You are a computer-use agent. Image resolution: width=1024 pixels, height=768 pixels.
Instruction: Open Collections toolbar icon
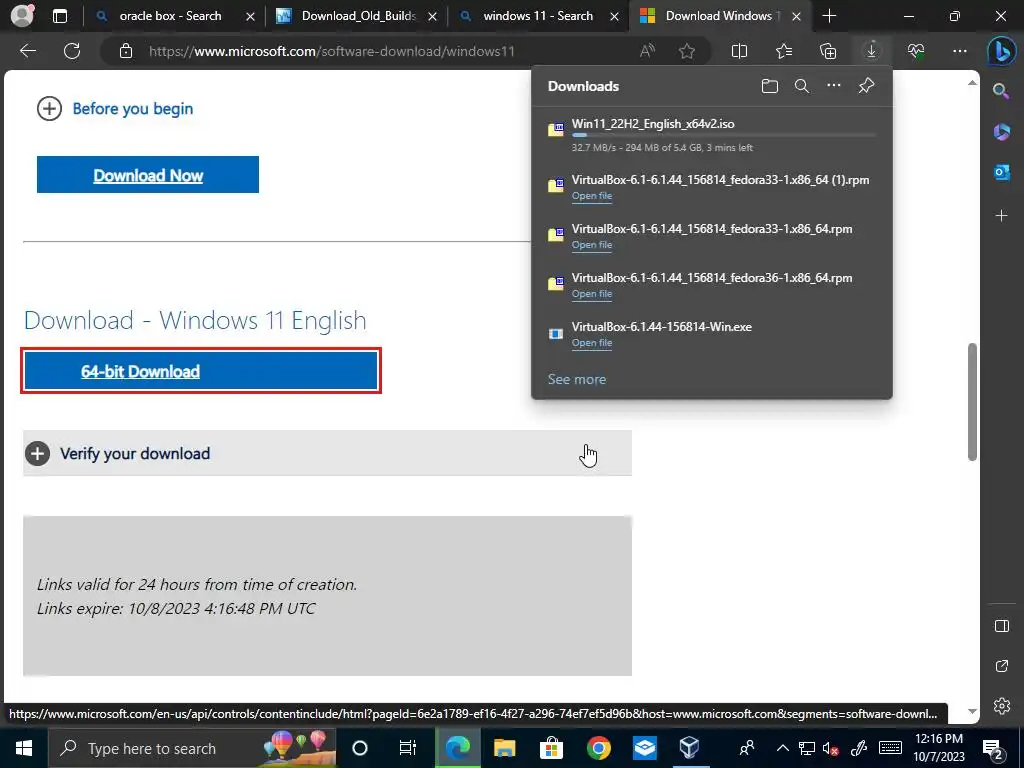pyautogui.click(x=827, y=51)
